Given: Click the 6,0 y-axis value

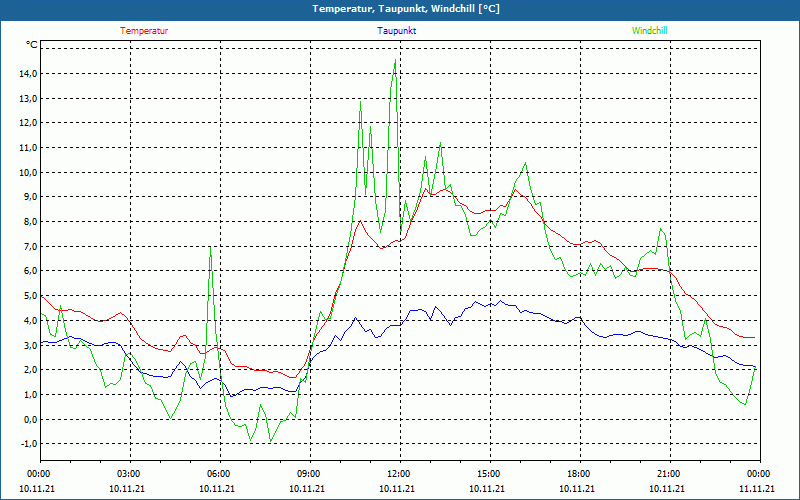Looking at the screenshot, I should point(30,271).
